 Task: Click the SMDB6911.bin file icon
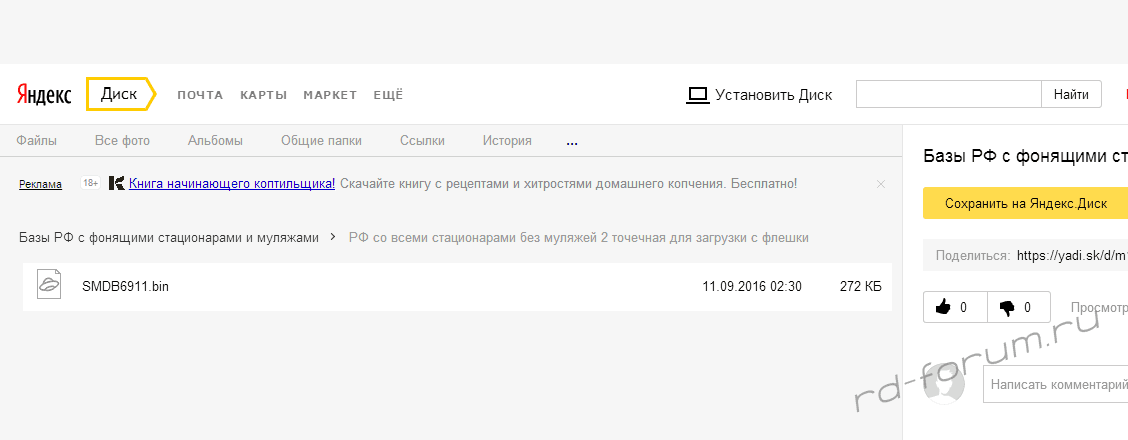click(x=48, y=285)
